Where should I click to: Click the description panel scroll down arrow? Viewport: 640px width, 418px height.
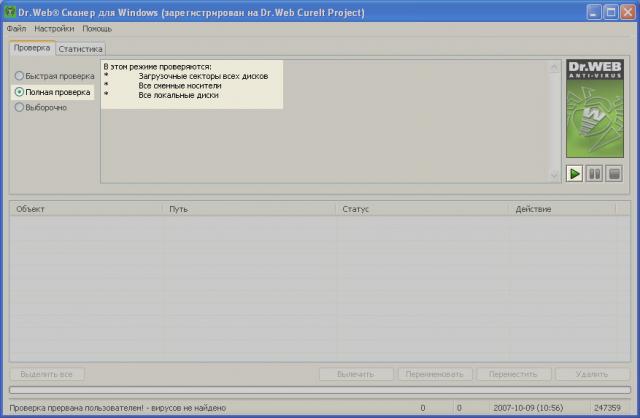click(554, 175)
